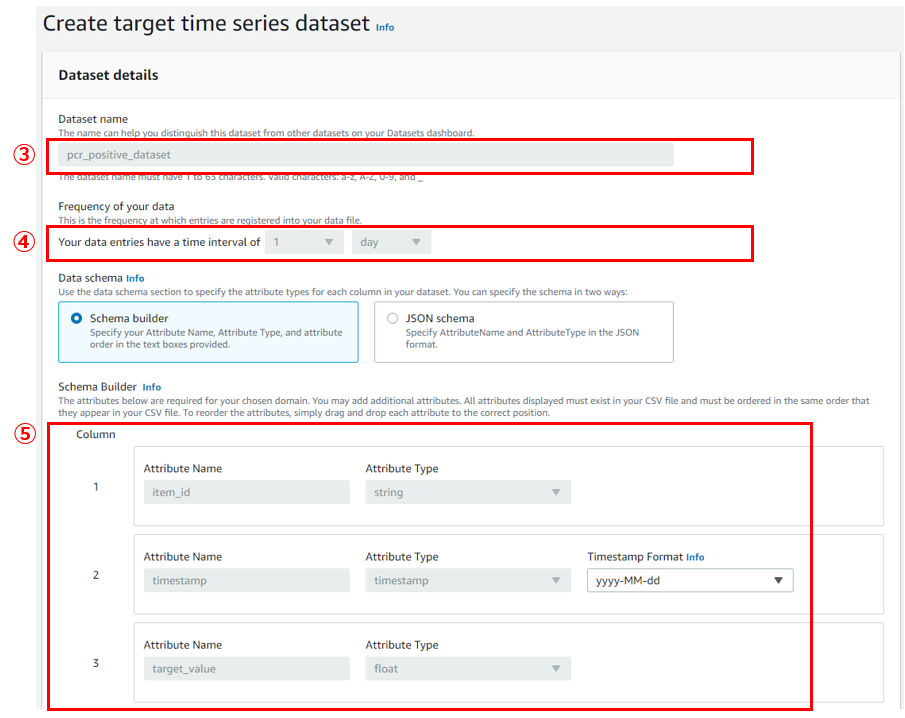Open the Schema Builder Info link
The width and height of the screenshot is (905, 718).
click(x=151, y=387)
